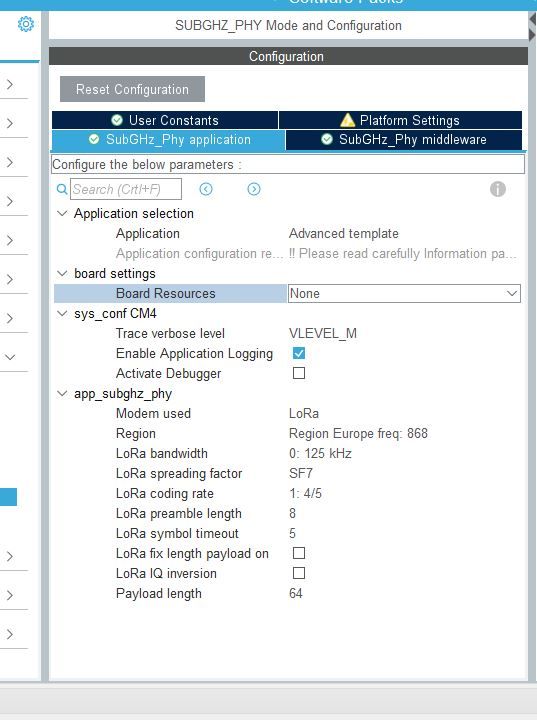Show parameter info icon
This screenshot has height=720, width=537.
(497, 189)
